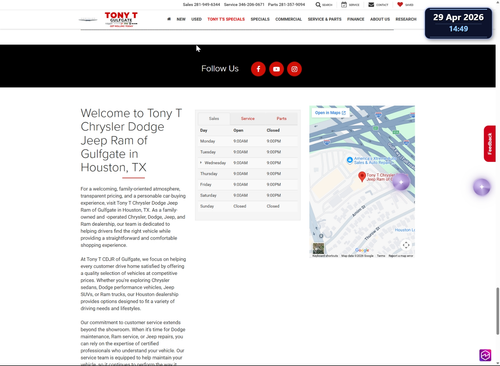Click the Saturday row in hours table

coord(248,195)
